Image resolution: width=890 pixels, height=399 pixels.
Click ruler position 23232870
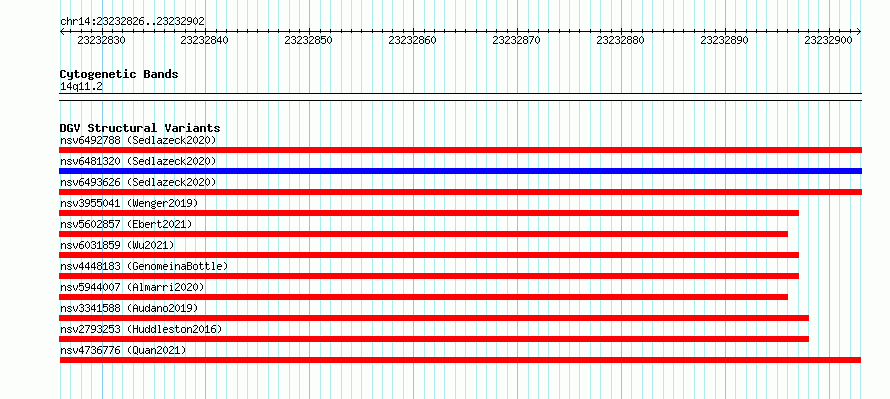[517, 40]
